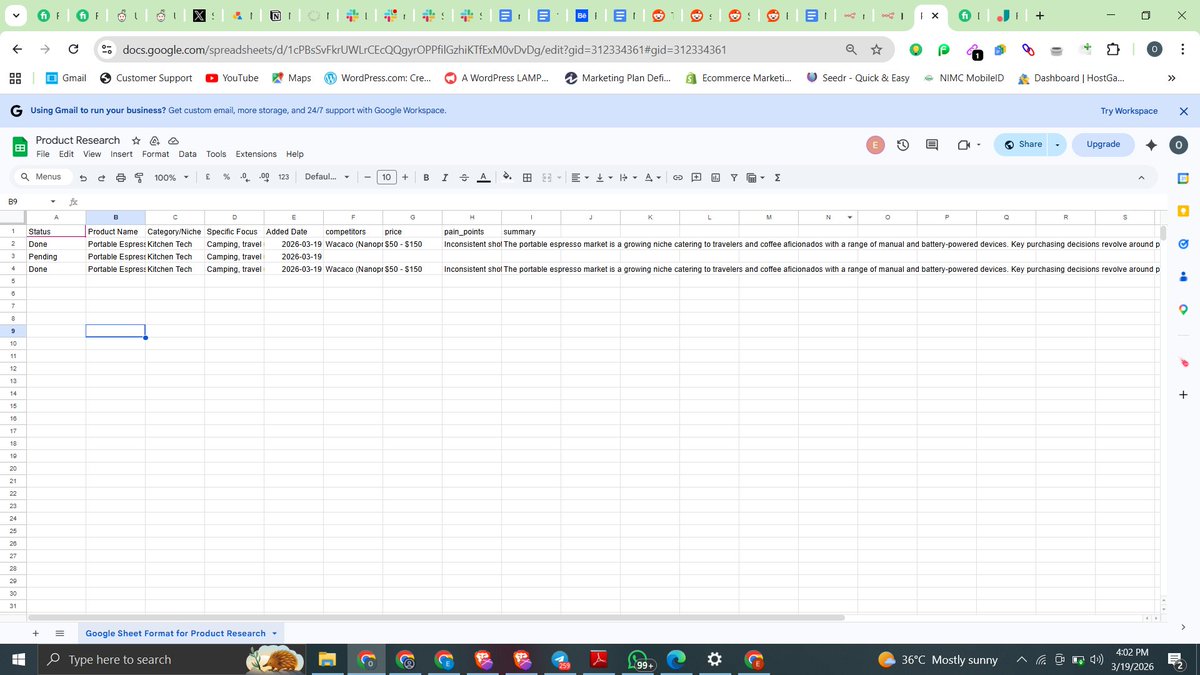Open the Format menu
Viewport: 1200px width, 675px height.
point(155,154)
